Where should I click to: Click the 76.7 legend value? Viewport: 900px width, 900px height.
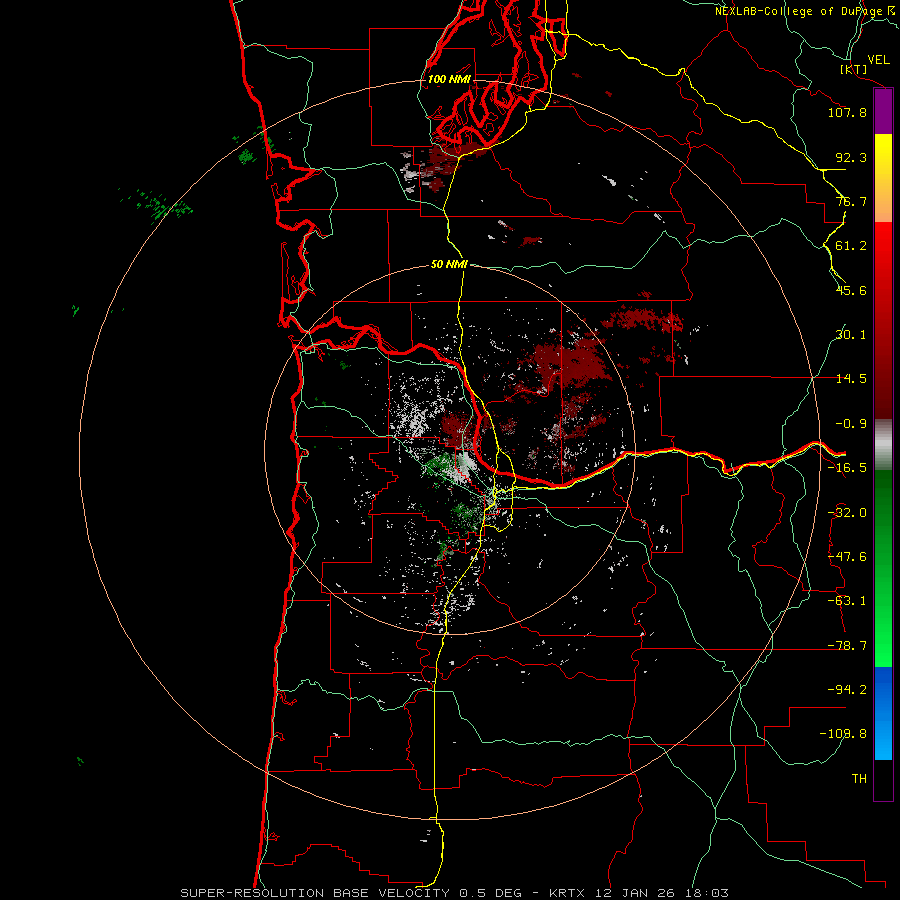(851, 201)
